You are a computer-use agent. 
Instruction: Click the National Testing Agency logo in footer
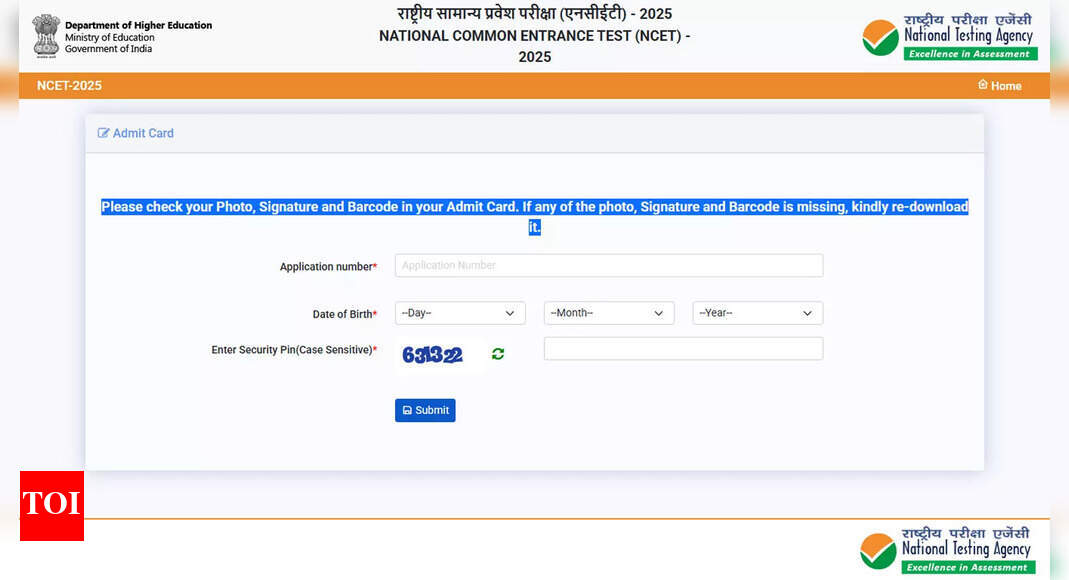(x=948, y=550)
